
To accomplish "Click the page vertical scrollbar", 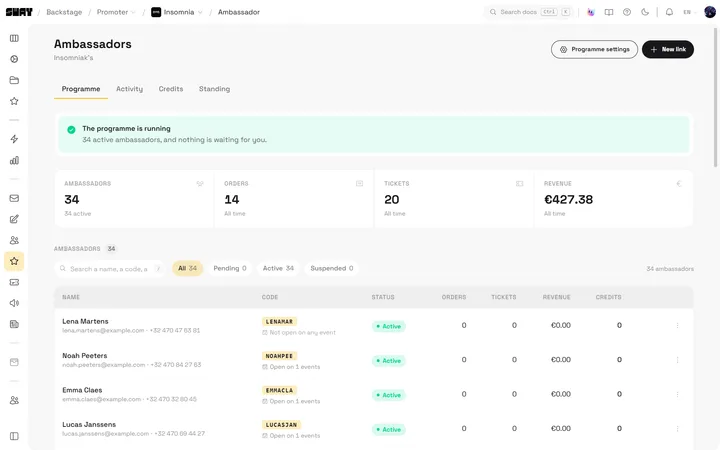I will pos(716,97).
